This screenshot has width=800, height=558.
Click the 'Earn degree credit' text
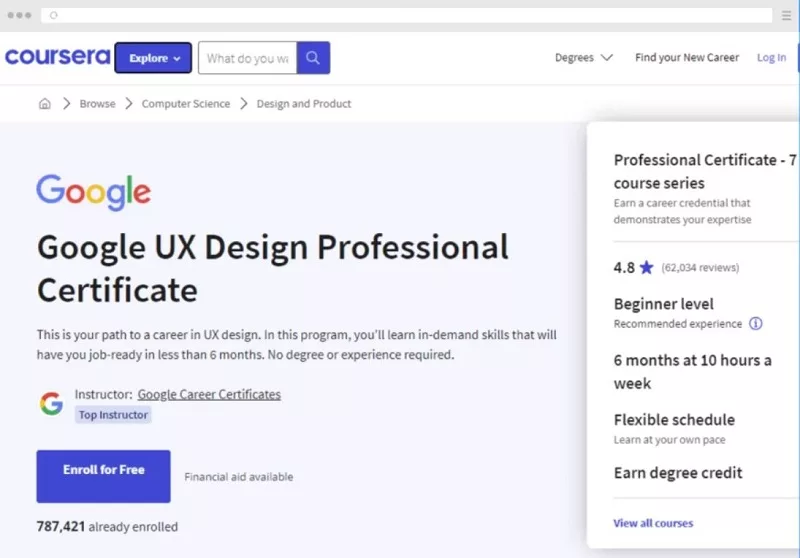coord(678,473)
